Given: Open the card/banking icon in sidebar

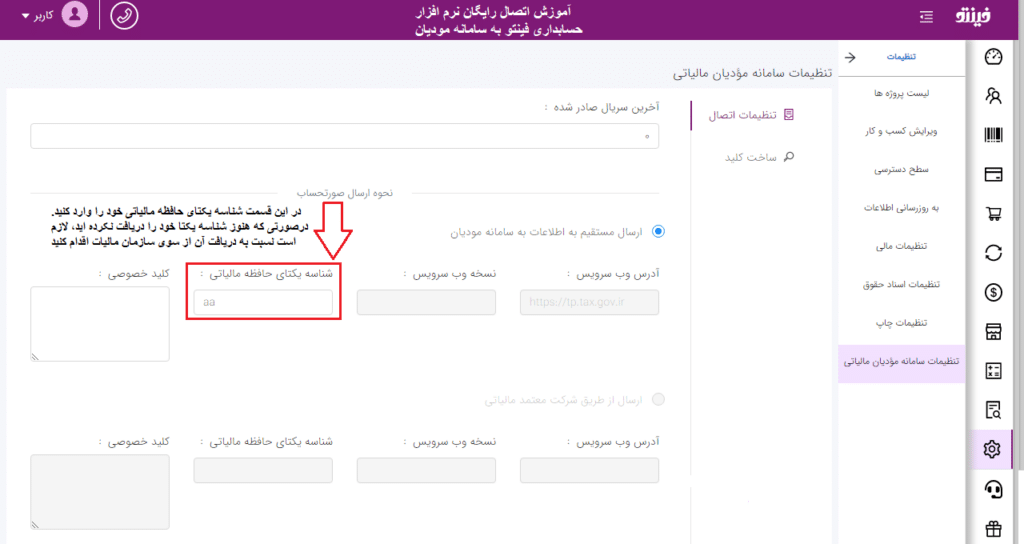Looking at the screenshot, I should tap(993, 174).
